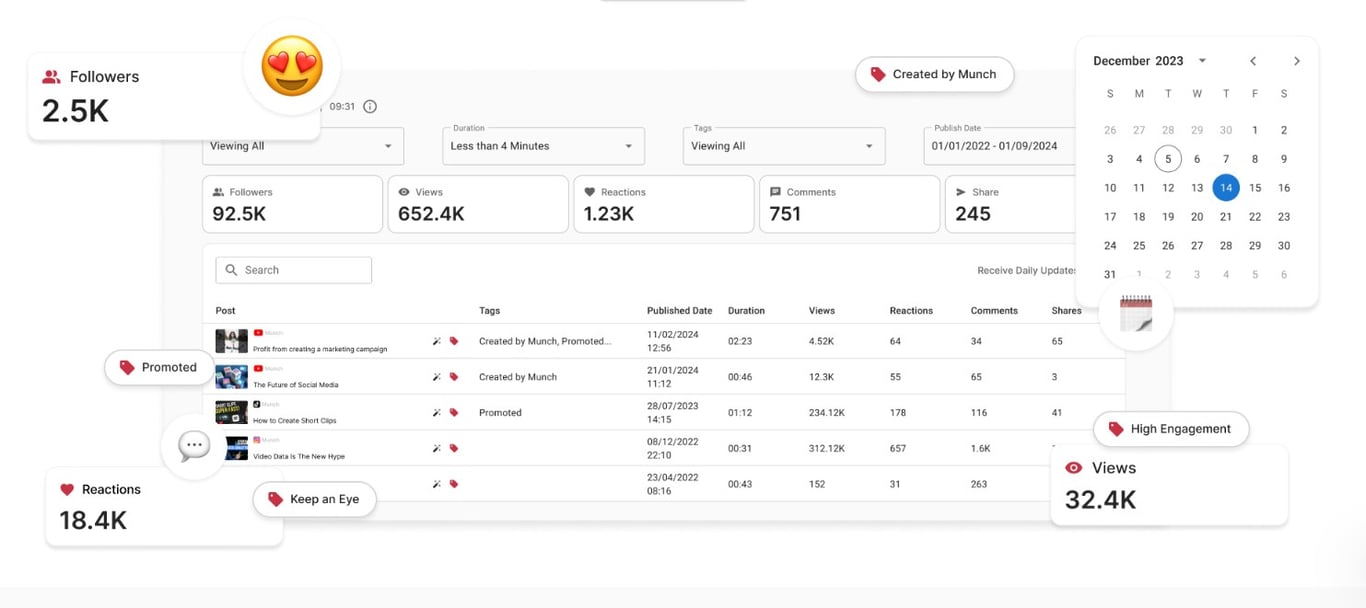The height and width of the screenshot is (608, 1366).
Task: Go to previous month in calendar
Action: pos(1253,61)
